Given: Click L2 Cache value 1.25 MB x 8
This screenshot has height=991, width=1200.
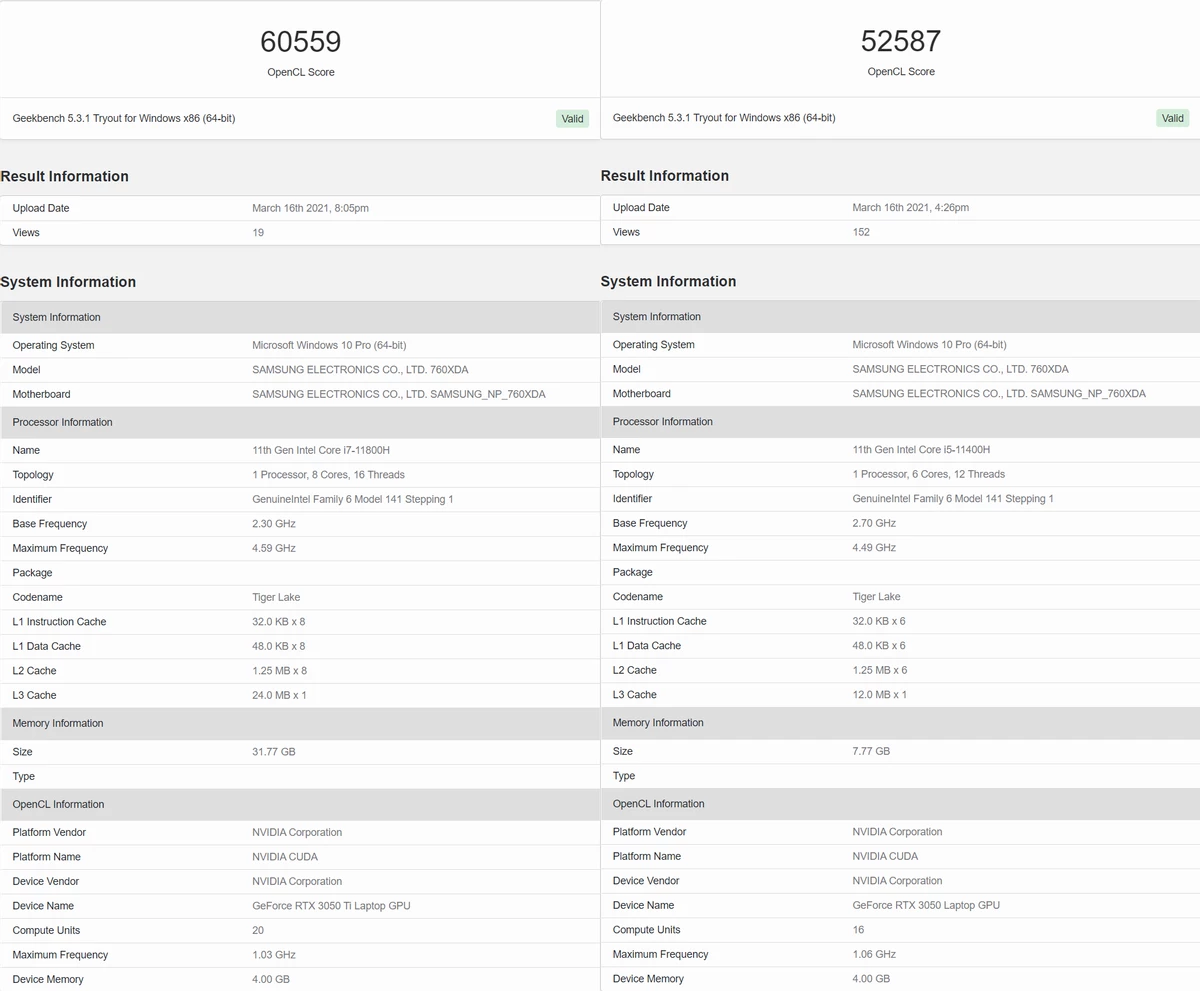Looking at the screenshot, I should 279,671.
